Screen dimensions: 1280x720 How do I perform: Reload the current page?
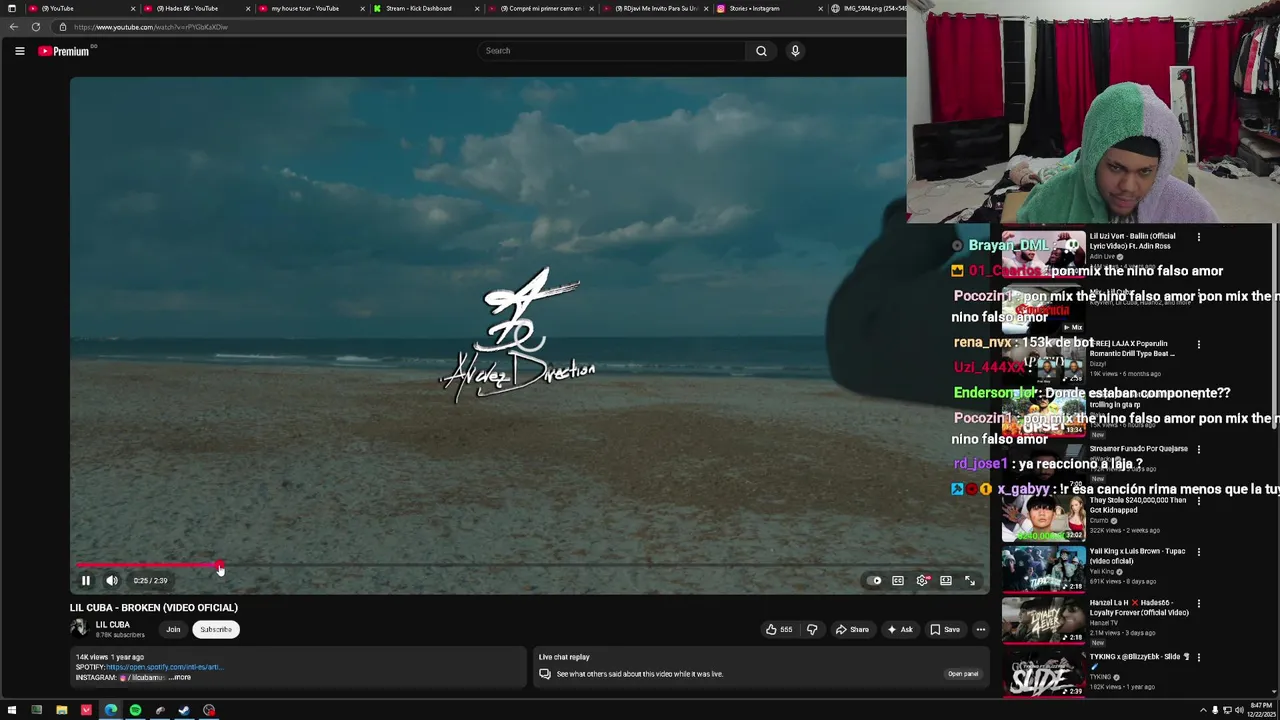[x=36, y=27]
